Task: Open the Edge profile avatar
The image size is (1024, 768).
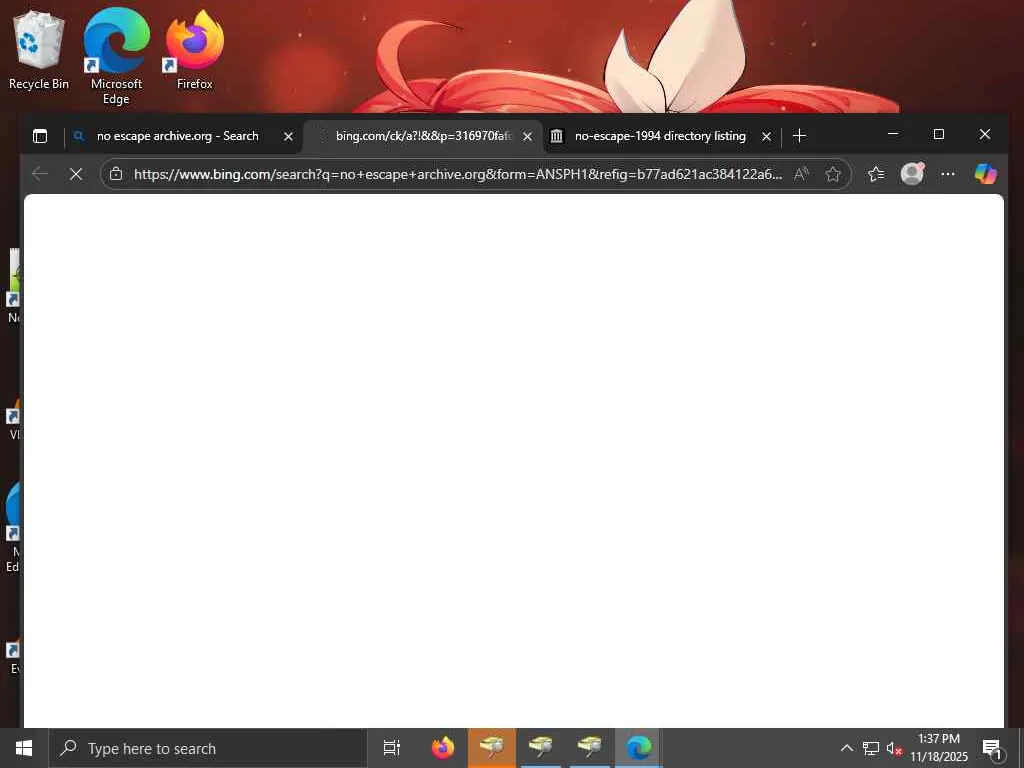Action: (x=912, y=174)
